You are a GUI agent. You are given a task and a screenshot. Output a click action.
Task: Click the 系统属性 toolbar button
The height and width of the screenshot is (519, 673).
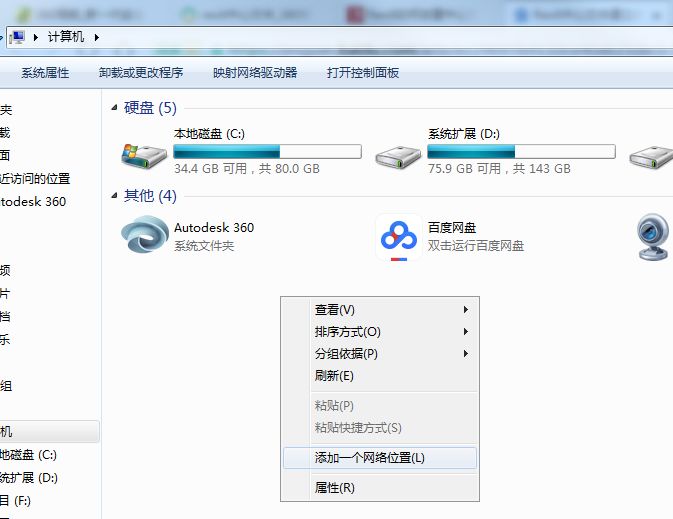45,73
